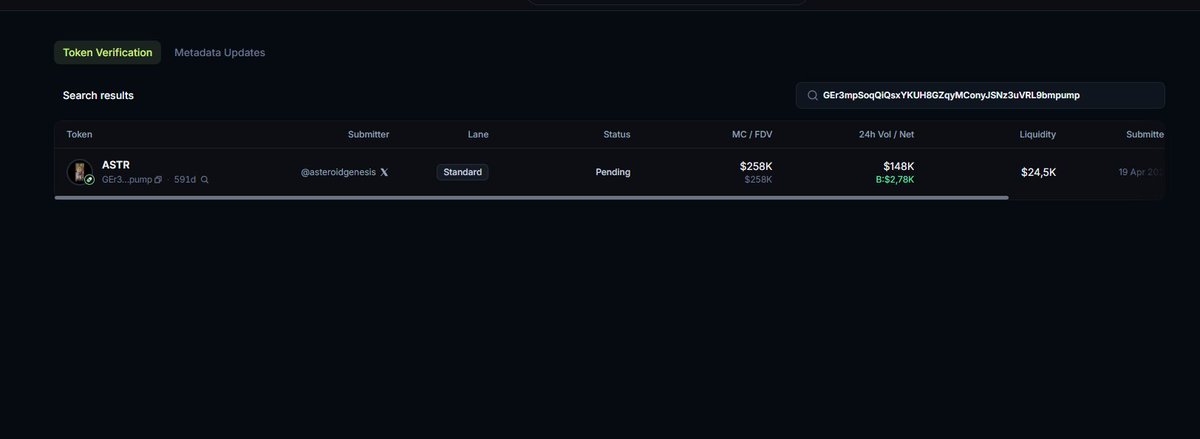Select the ASTR token name
1200x439 pixels.
(x=116, y=165)
